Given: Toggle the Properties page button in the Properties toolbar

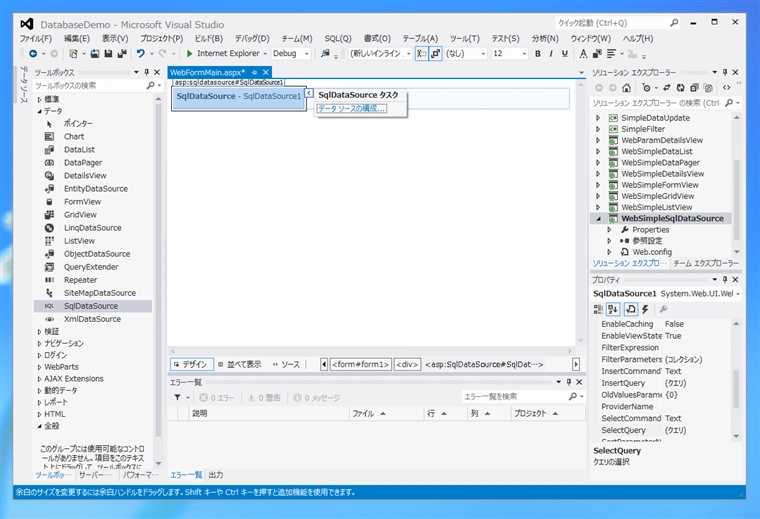Looking at the screenshot, I should click(x=631, y=309).
